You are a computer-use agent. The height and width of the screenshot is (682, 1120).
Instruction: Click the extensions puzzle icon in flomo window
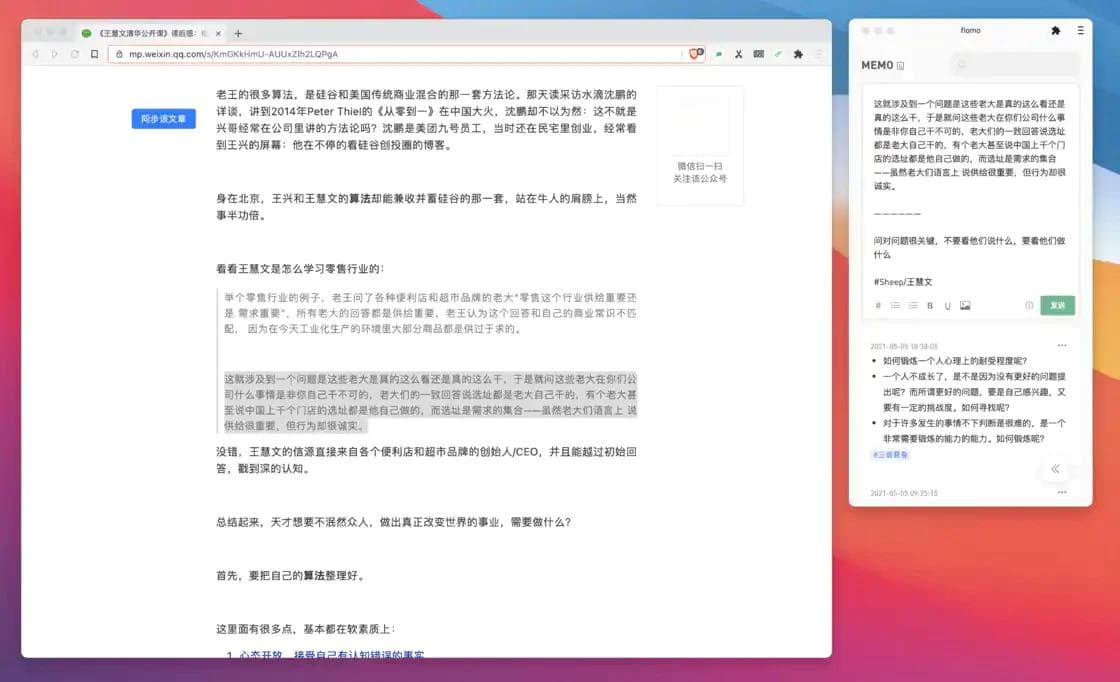pos(1056,31)
